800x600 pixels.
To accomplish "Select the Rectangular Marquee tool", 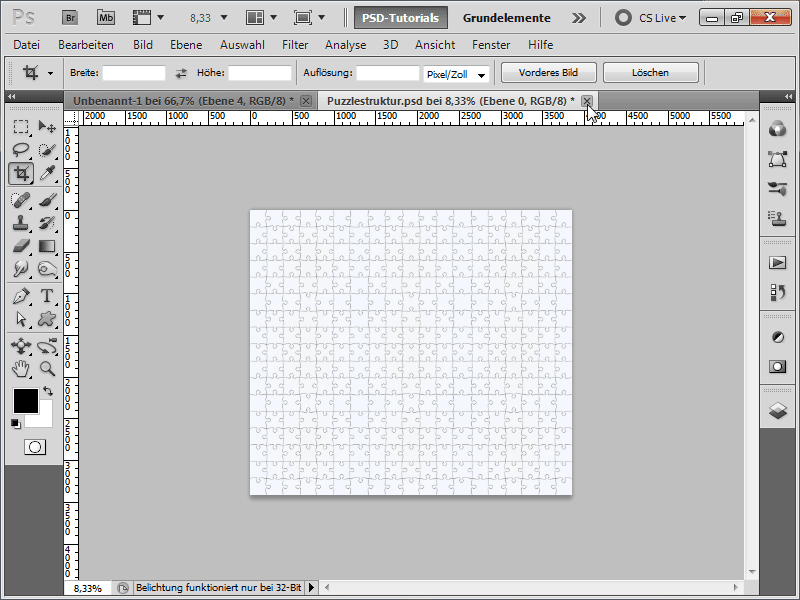I will tap(21, 126).
